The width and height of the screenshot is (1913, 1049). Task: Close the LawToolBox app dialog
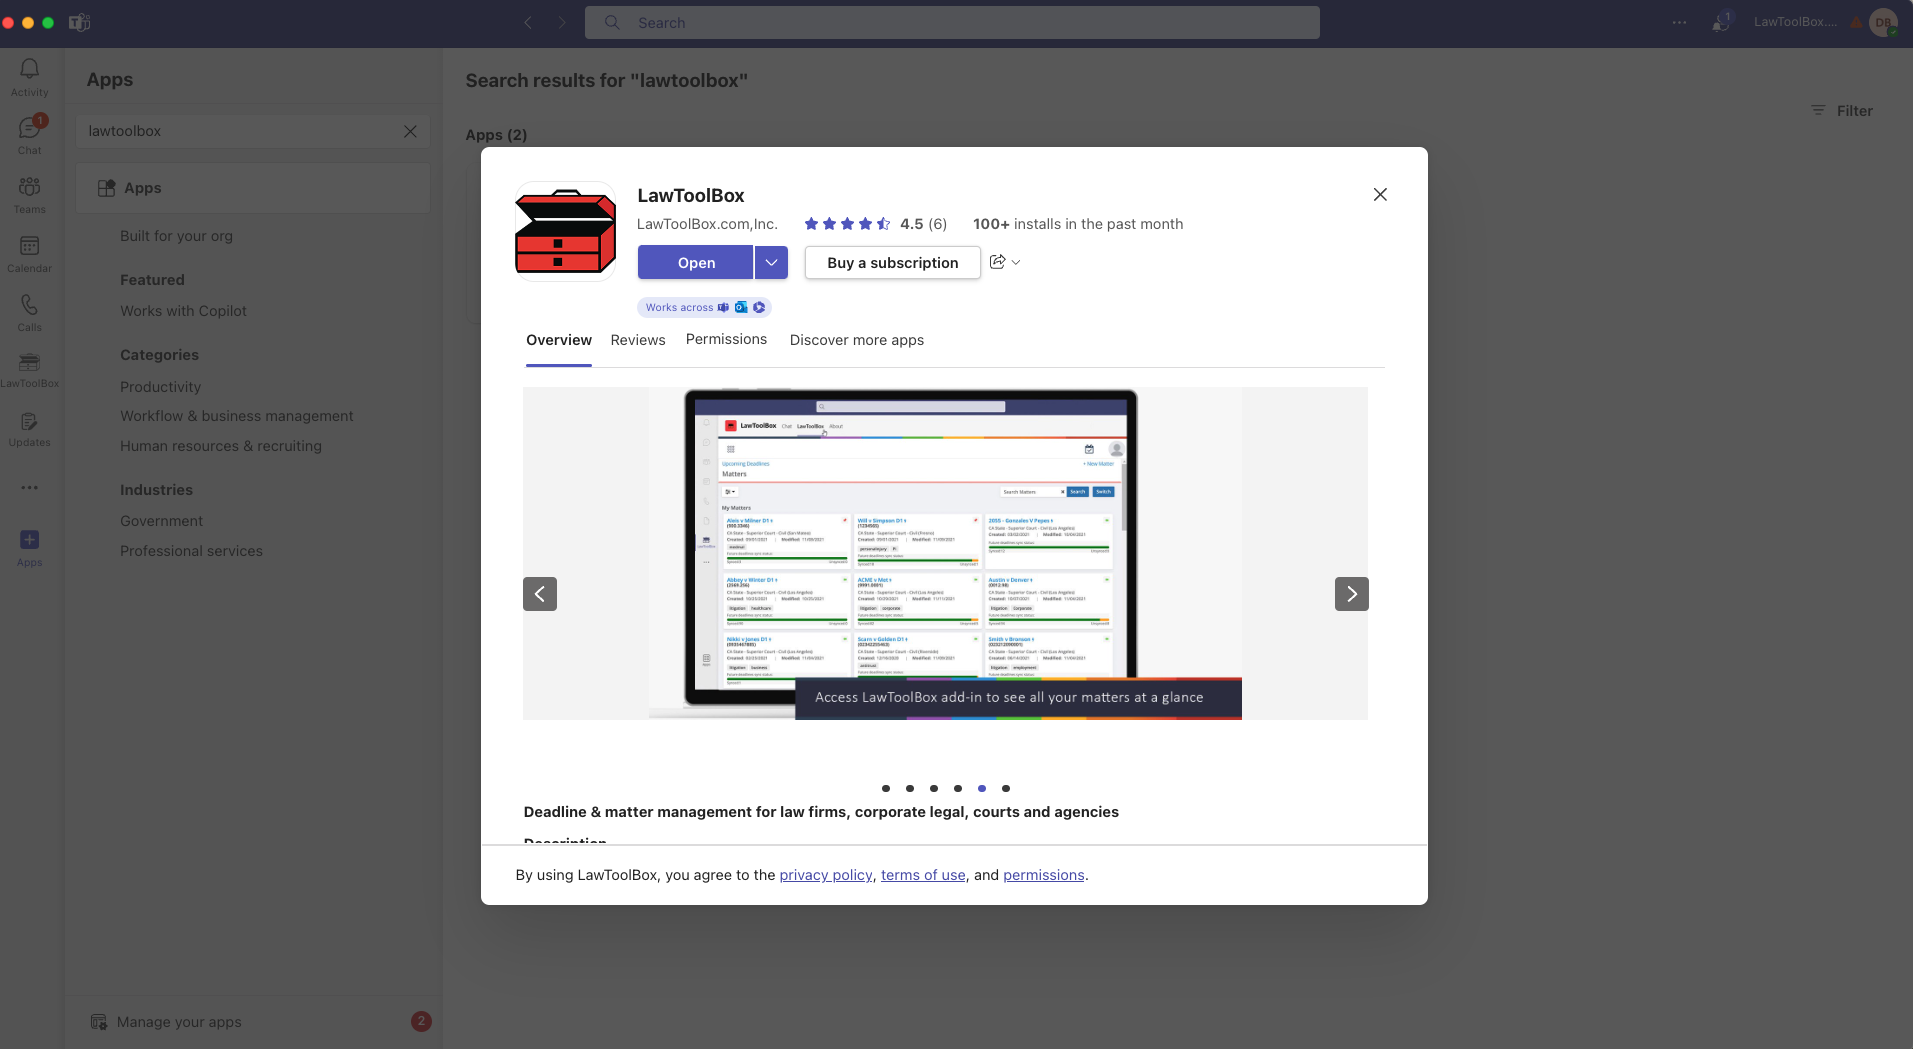pos(1380,195)
